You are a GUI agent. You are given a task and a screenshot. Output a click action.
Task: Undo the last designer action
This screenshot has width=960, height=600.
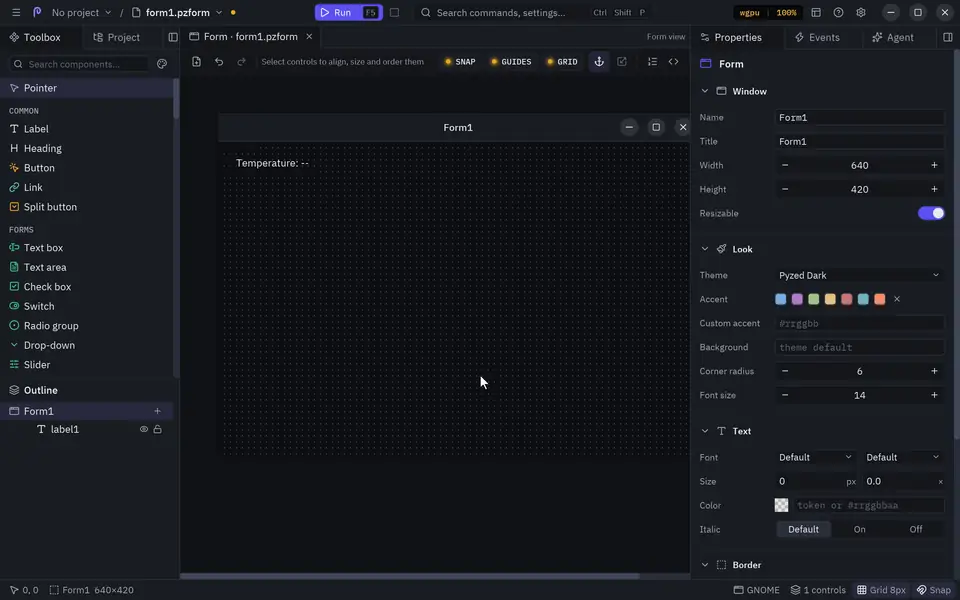(219, 62)
